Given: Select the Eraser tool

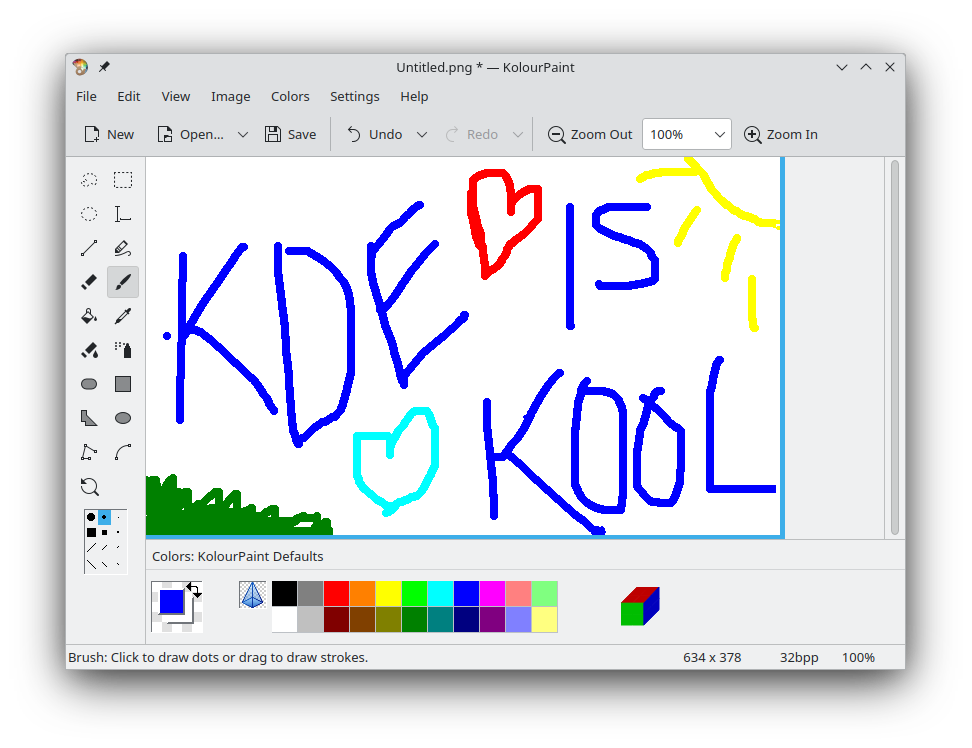Looking at the screenshot, I should point(89,282).
